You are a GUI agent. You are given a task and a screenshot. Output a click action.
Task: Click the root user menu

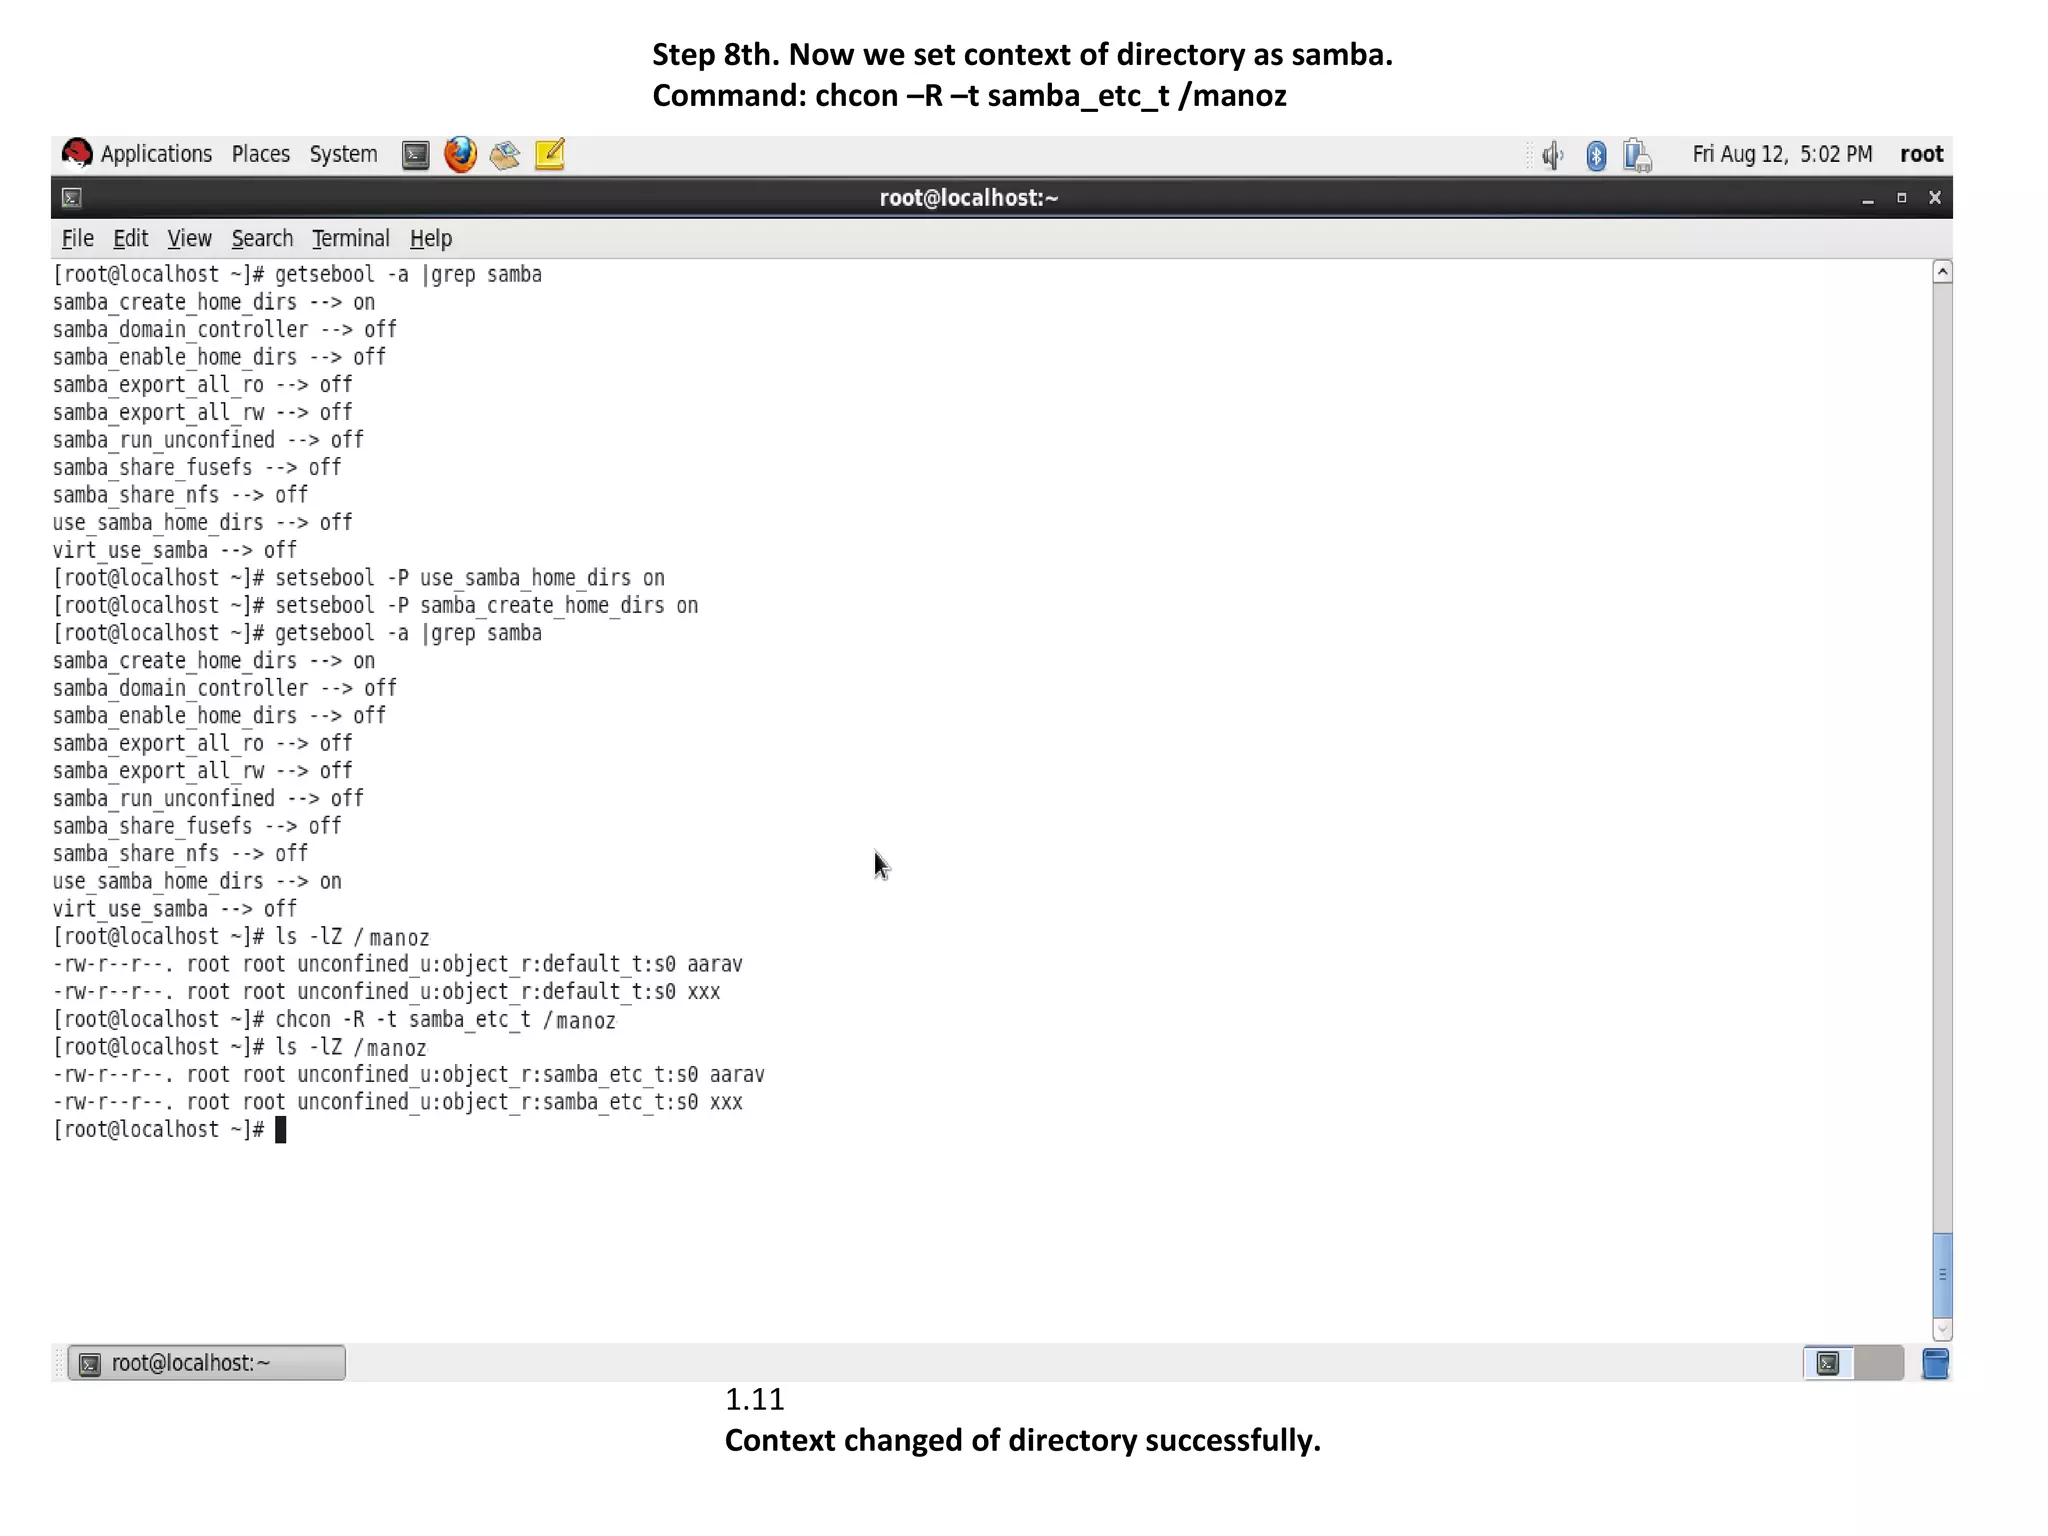coord(1921,154)
